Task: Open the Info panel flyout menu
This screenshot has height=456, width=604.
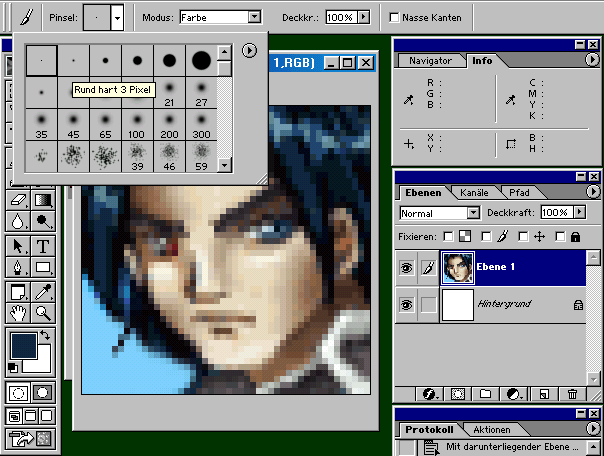Action: 592,59
